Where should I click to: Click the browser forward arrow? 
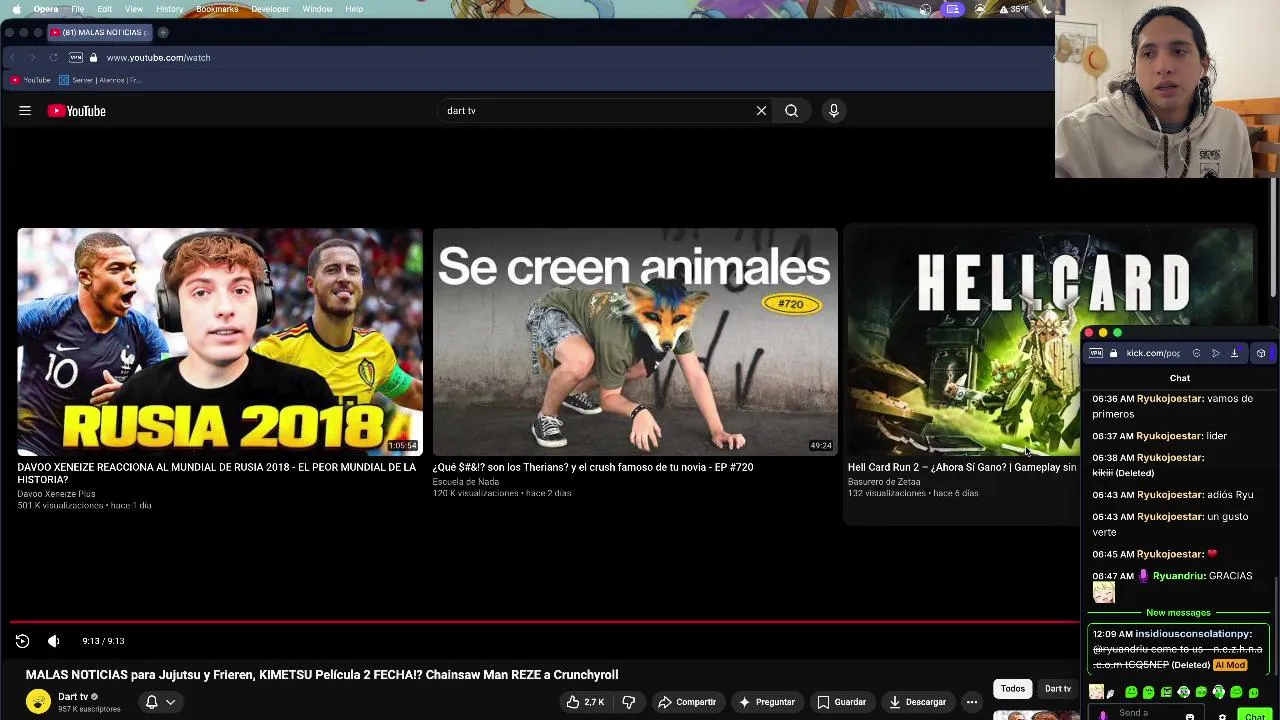click(x=32, y=58)
